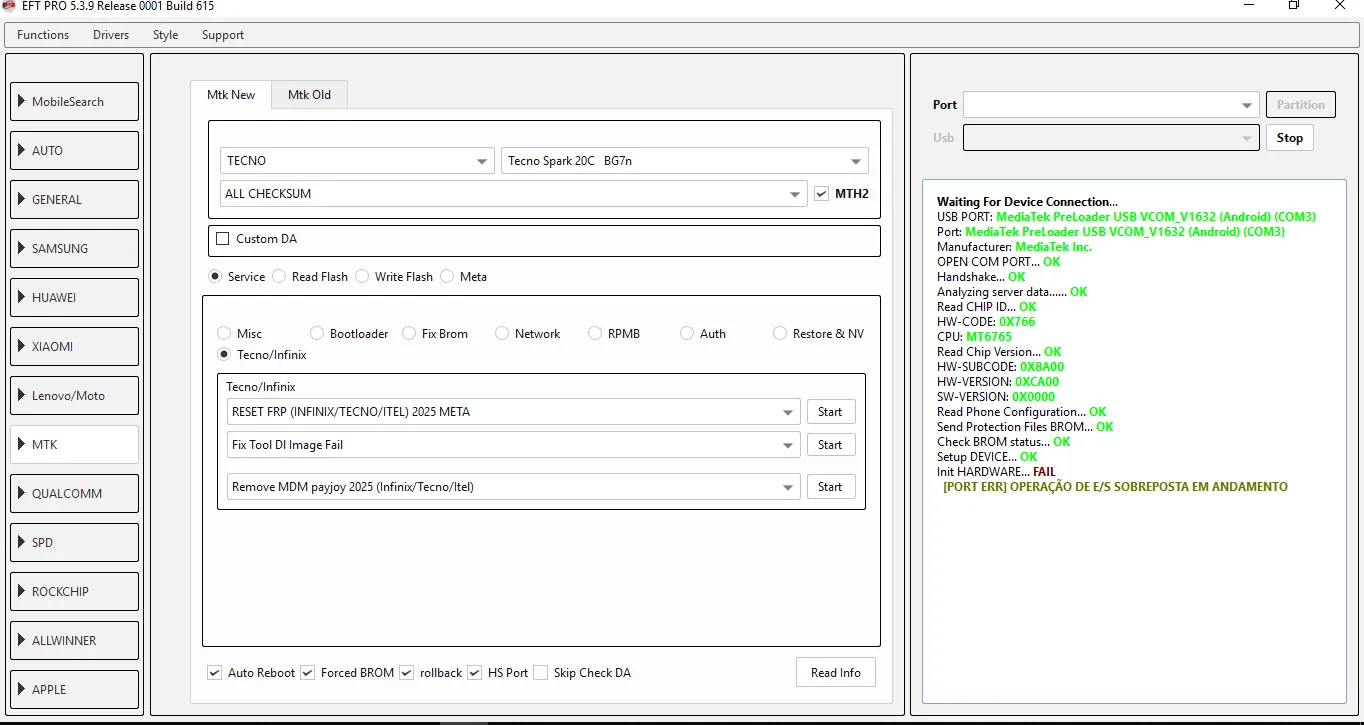The width and height of the screenshot is (1364, 725).
Task: Open the Drivers menu
Action: [111, 35]
